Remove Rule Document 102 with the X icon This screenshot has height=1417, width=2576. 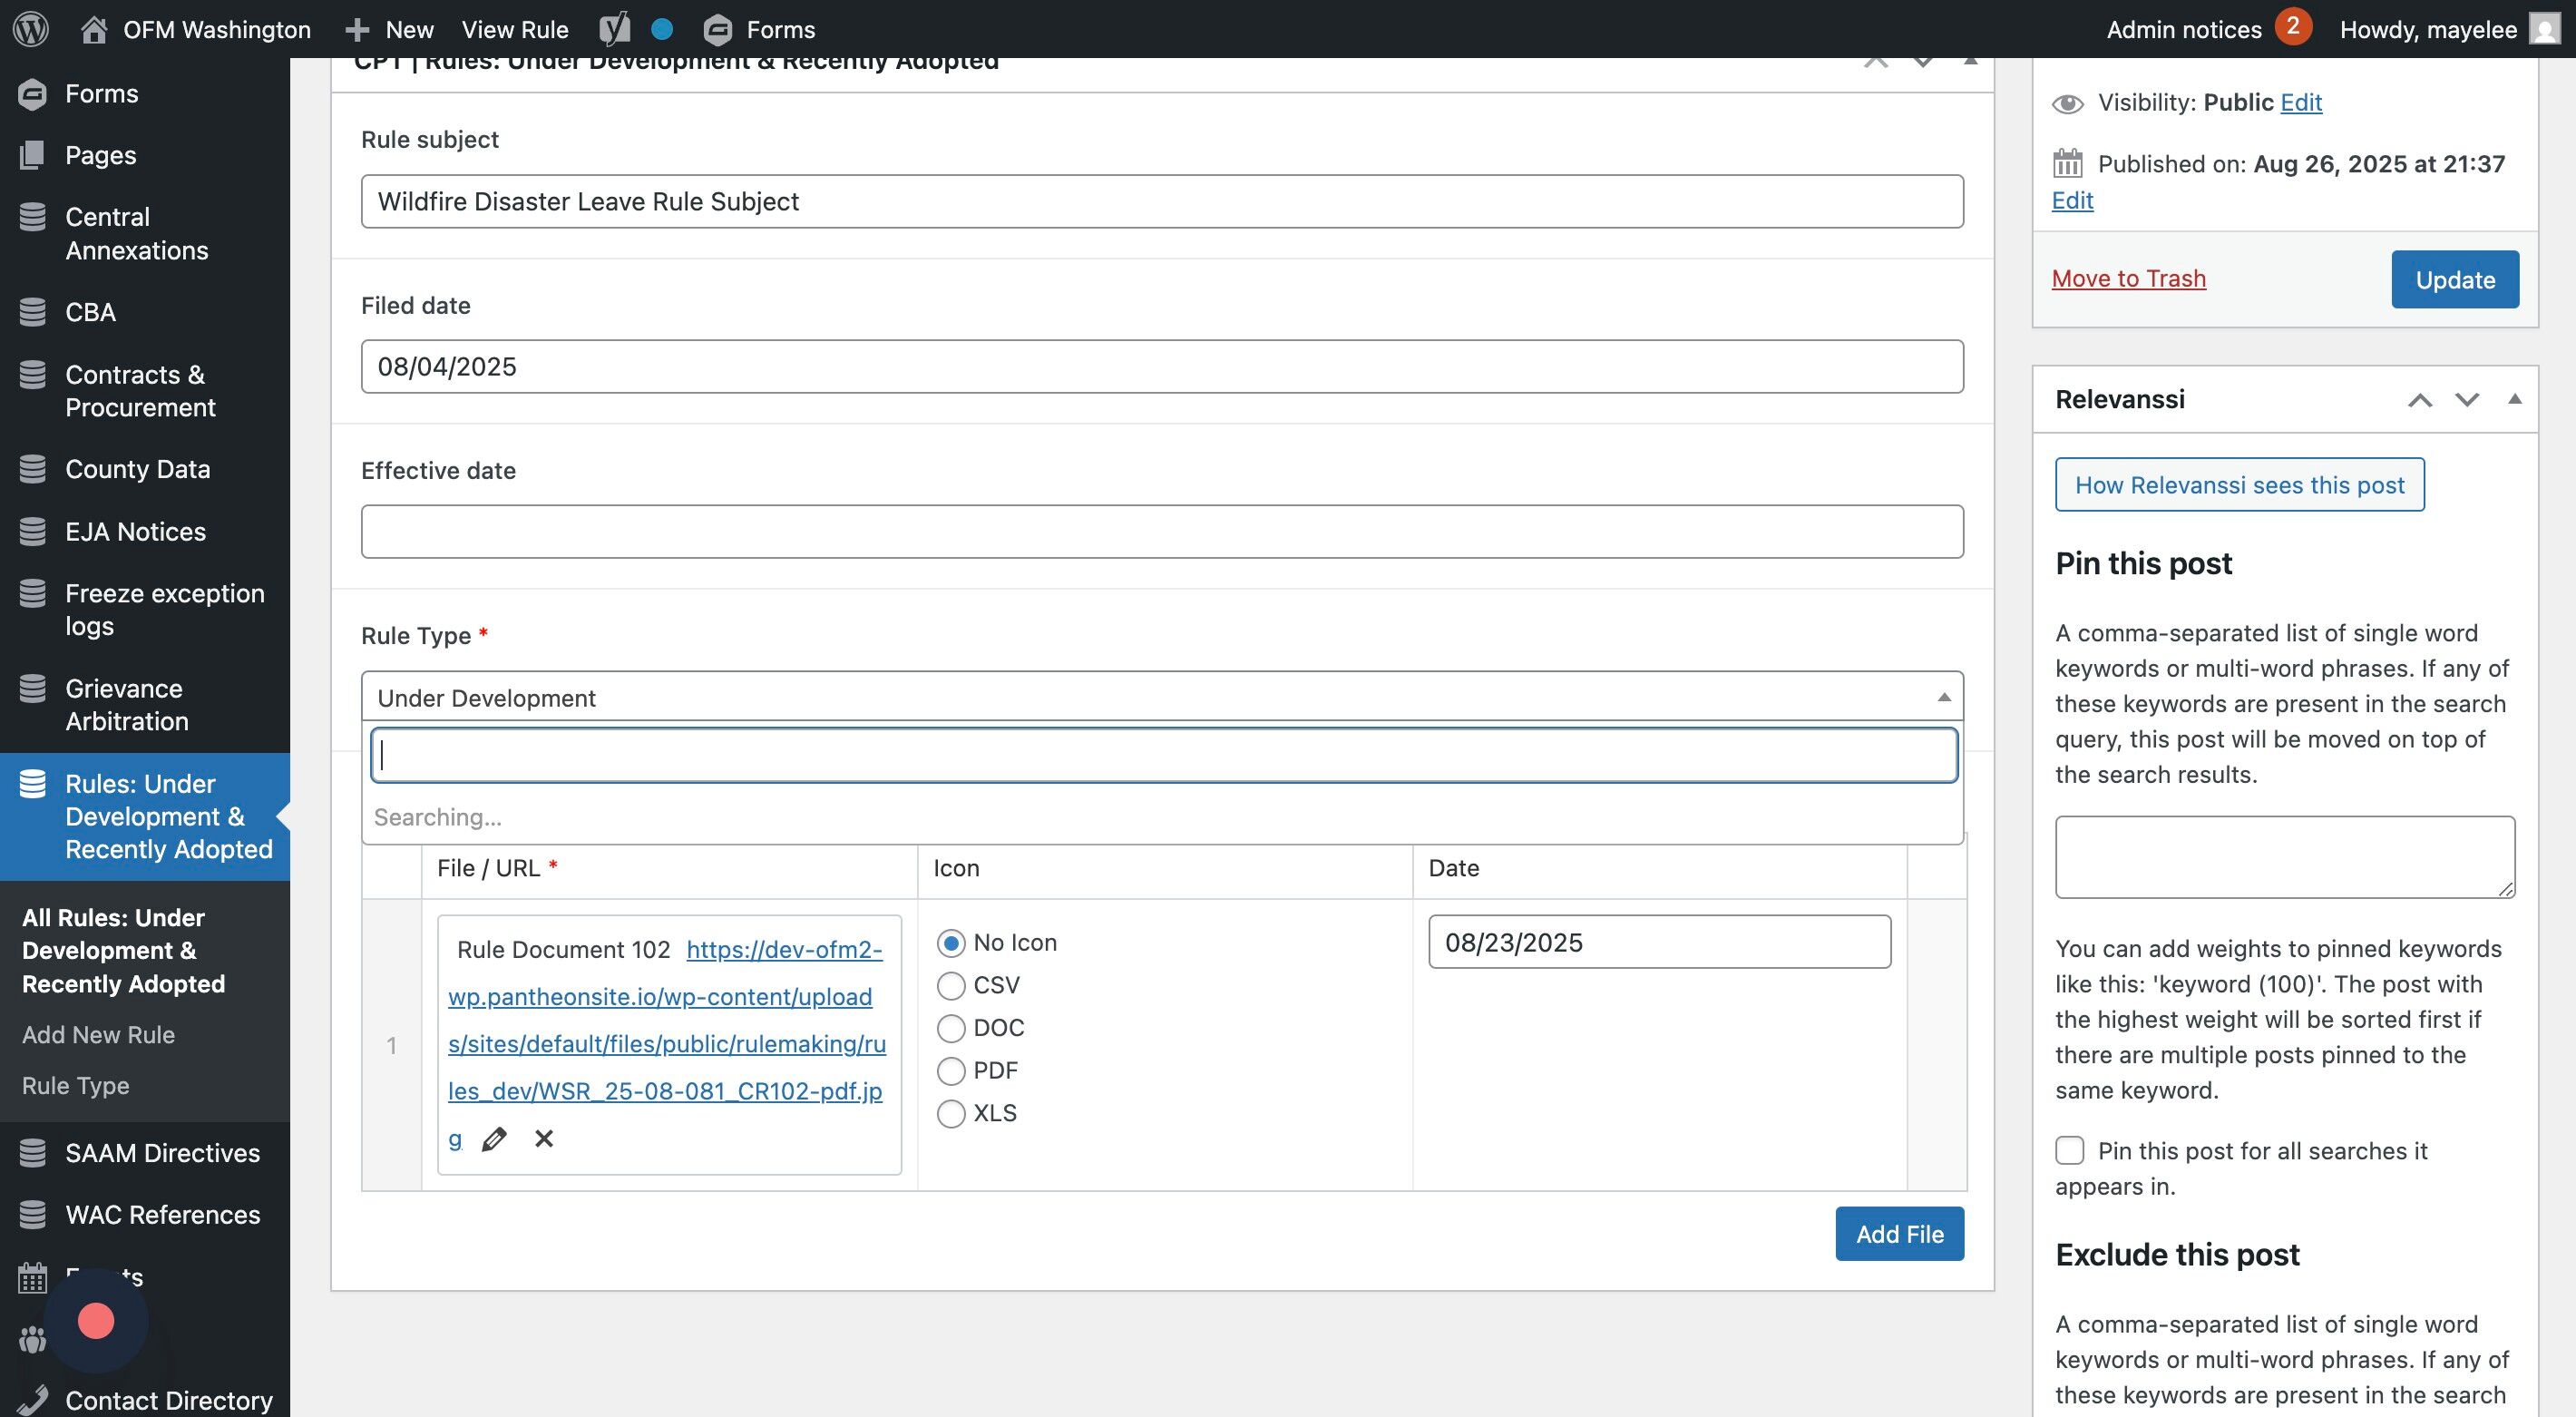(544, 1139)
